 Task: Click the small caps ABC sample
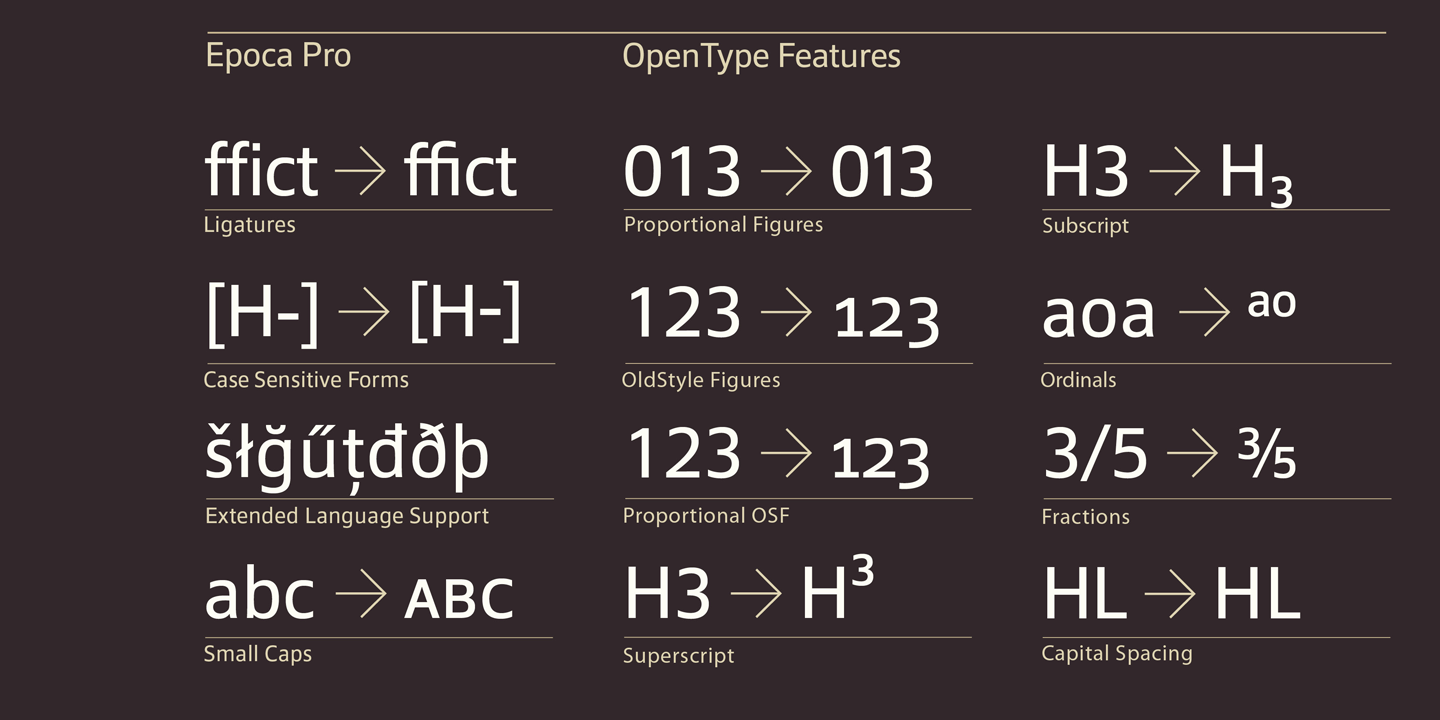pyautogui.click(x=459, y=597)
